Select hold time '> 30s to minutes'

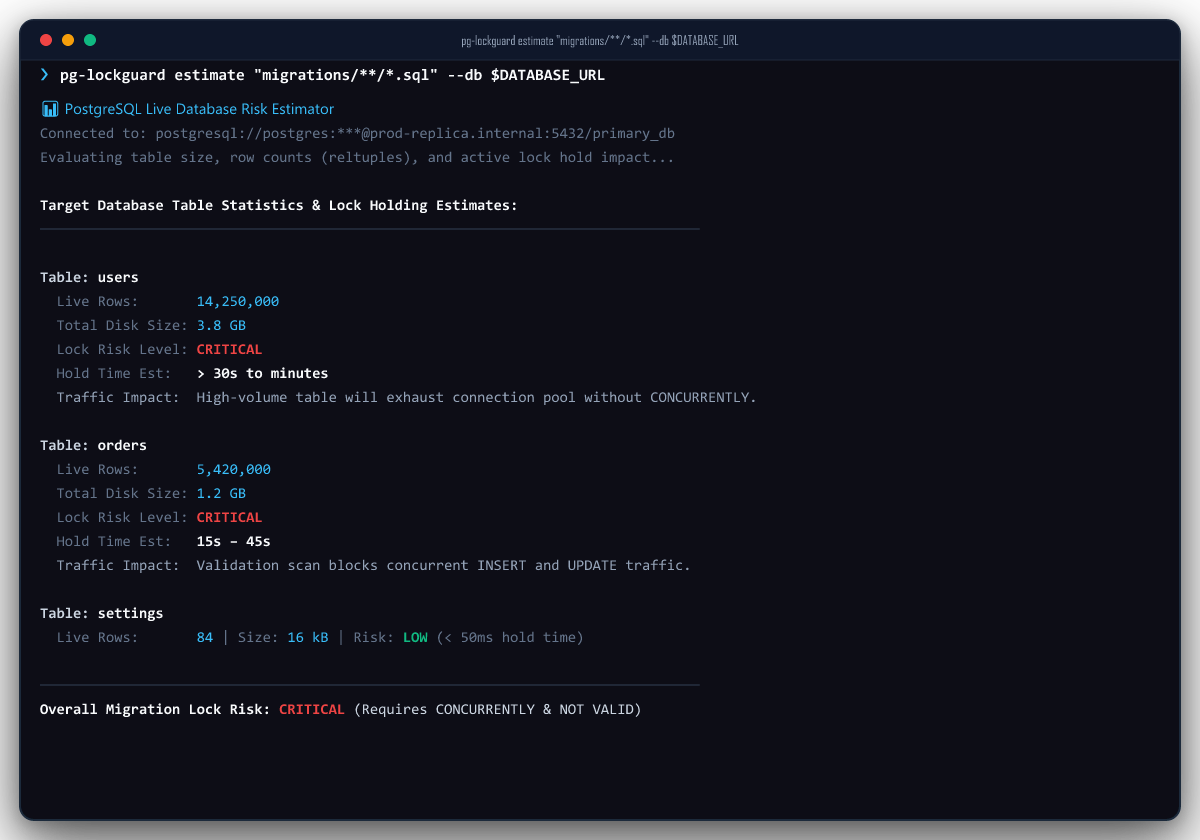click(262, 373)
